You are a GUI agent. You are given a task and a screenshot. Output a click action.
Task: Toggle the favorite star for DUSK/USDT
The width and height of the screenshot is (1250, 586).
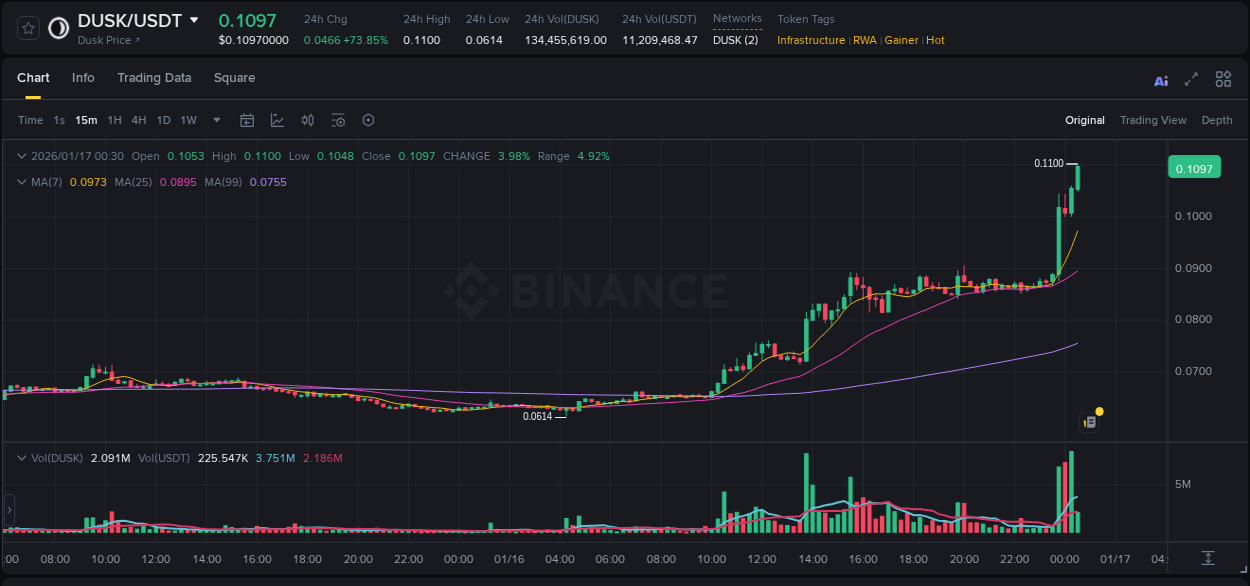click(28, 28)
